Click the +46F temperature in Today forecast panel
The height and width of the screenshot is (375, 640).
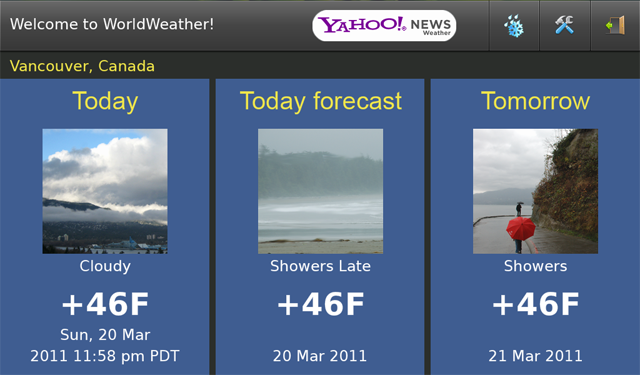320,304
